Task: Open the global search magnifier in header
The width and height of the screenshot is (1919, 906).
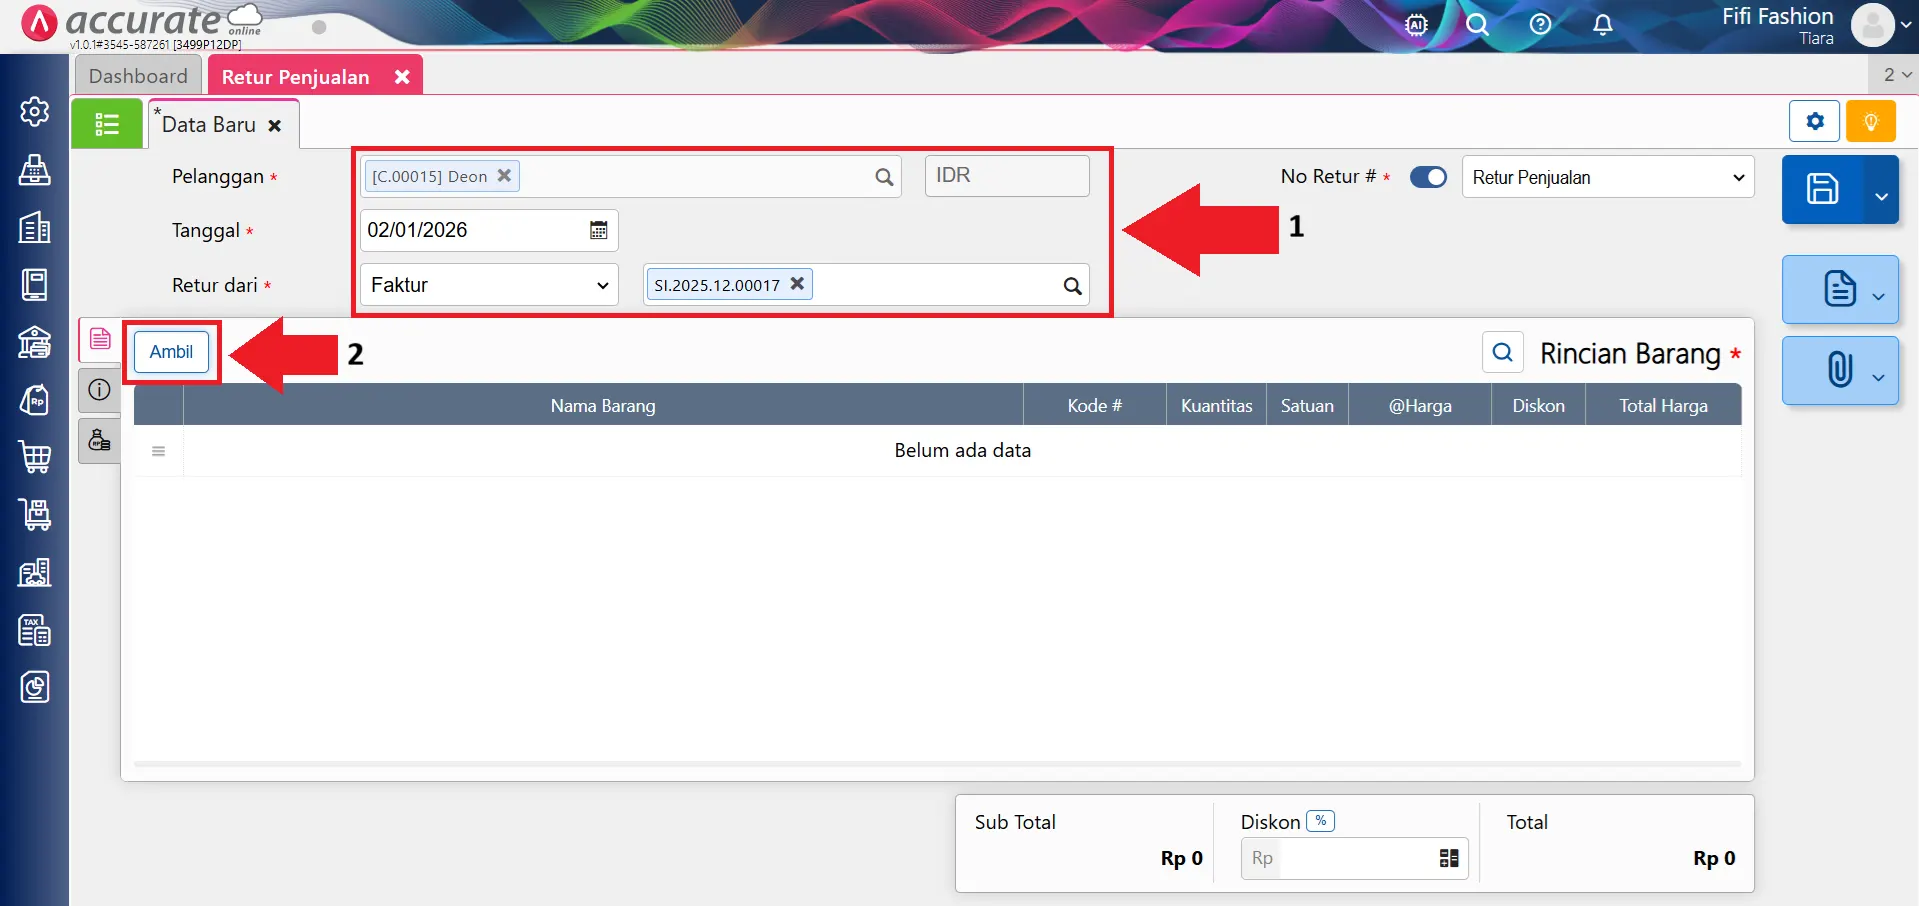Action: (1477, 25)
